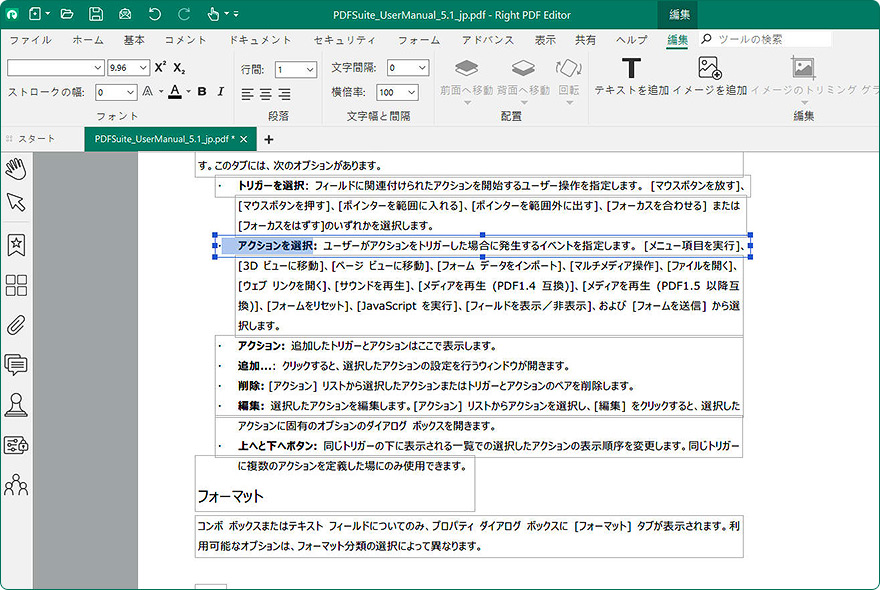Click the トリガーを選択 bold text
Screen dimensions: 880x590
click(x=271, y=185)
